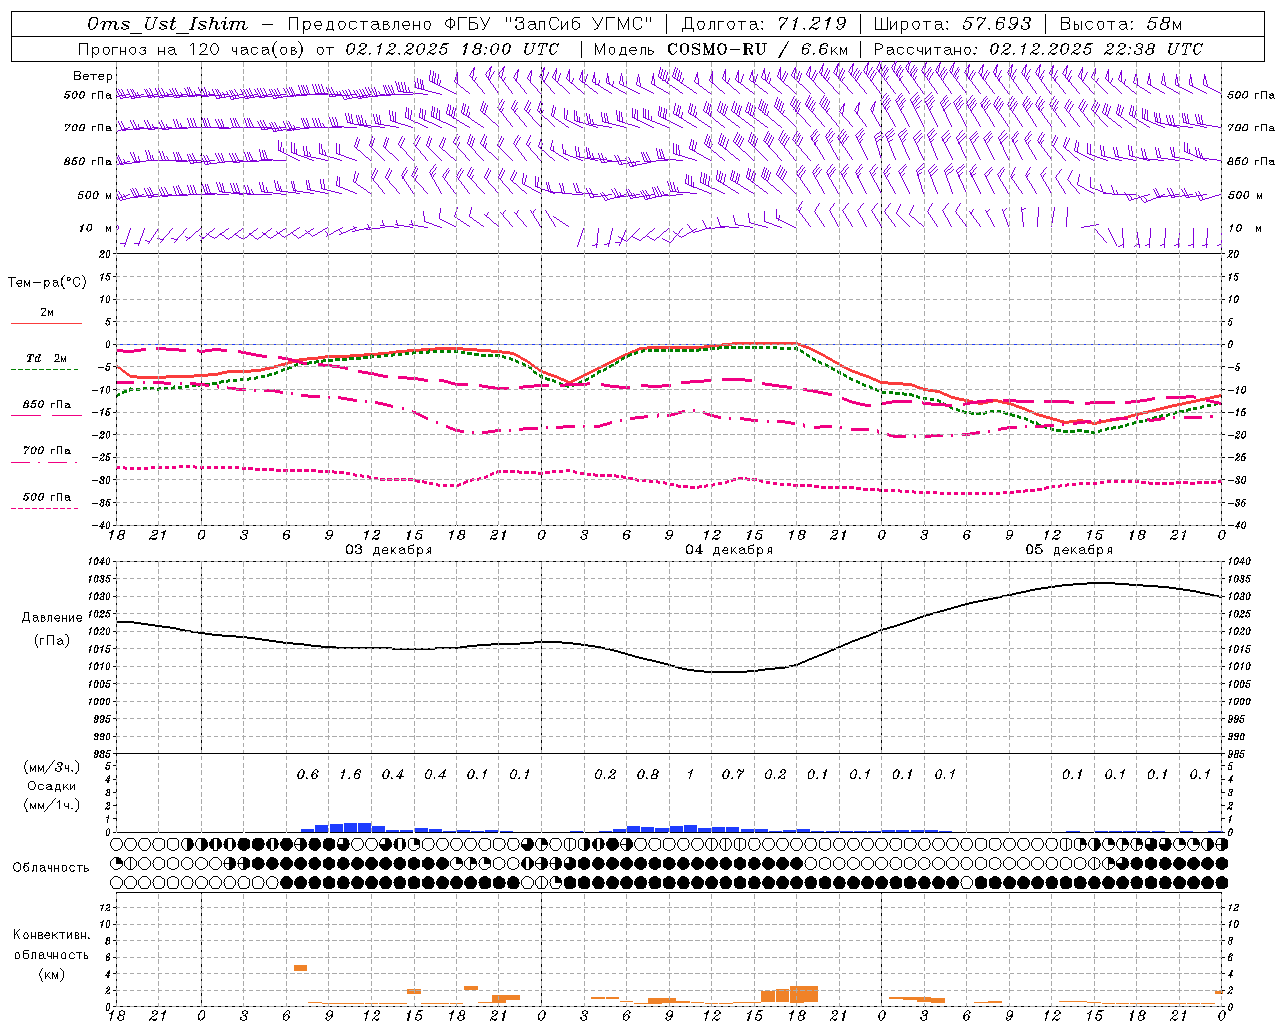Click the 2м temperature legend entry

point(47,313)
